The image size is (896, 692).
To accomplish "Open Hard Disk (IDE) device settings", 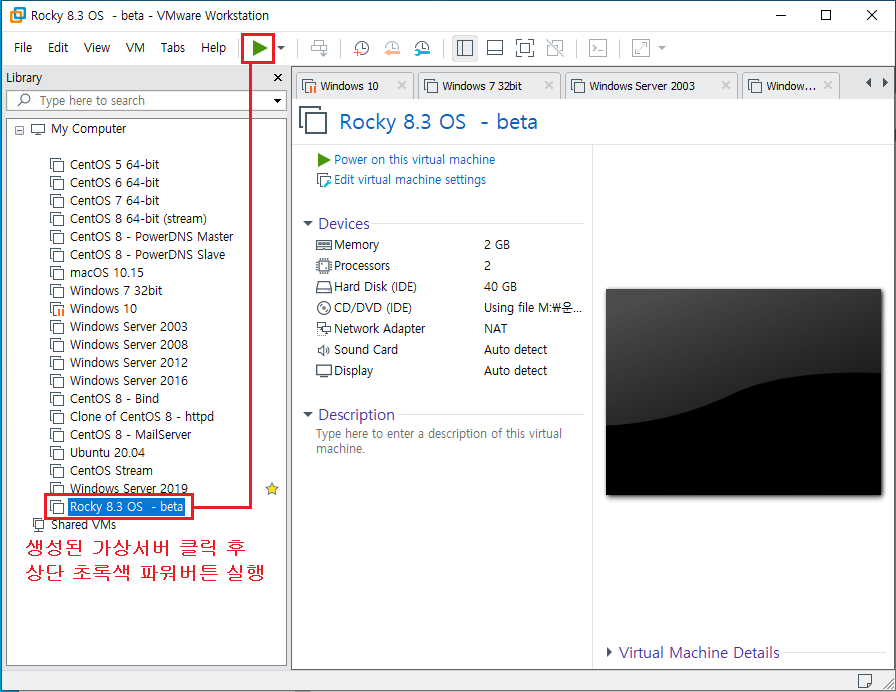I will tap(375, 287).
